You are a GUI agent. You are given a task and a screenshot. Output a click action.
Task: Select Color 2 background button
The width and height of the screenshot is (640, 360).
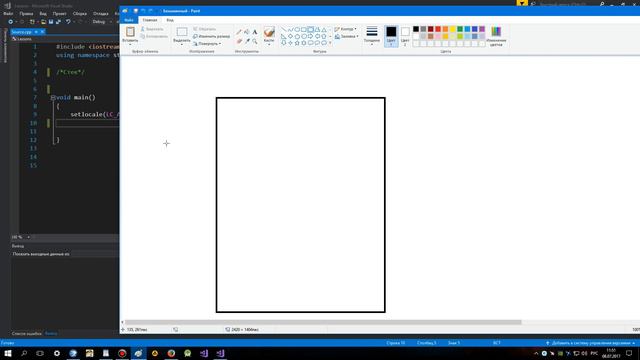pos(405,36)
